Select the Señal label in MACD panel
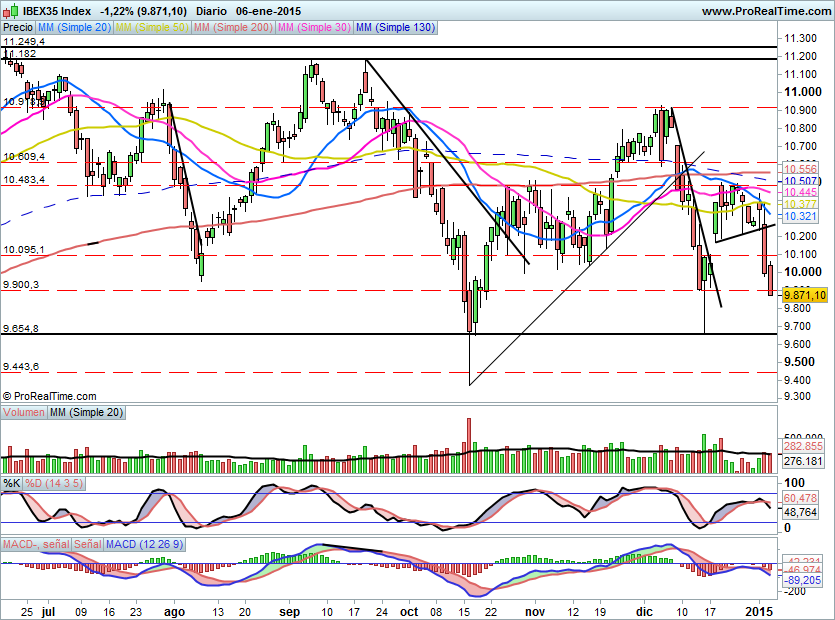 coord(87,544)
